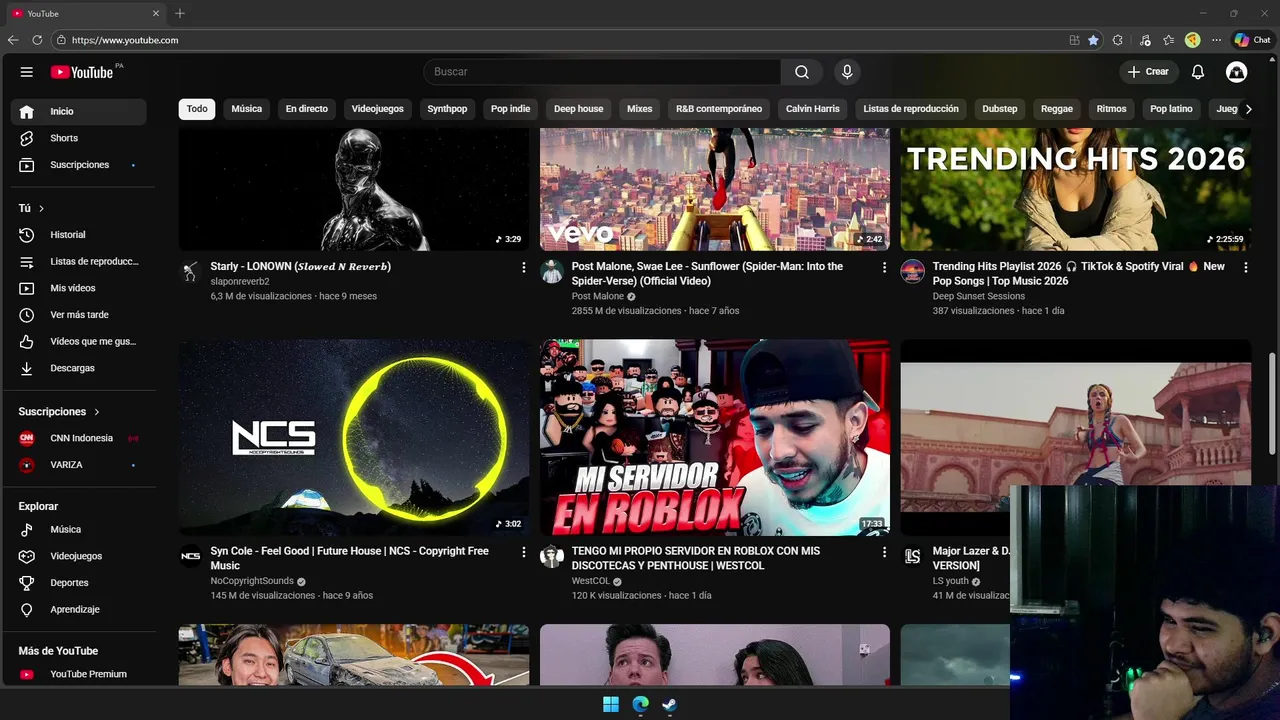Click the search magnifier button
1280x720 pixels.
(x=802, y=72)
